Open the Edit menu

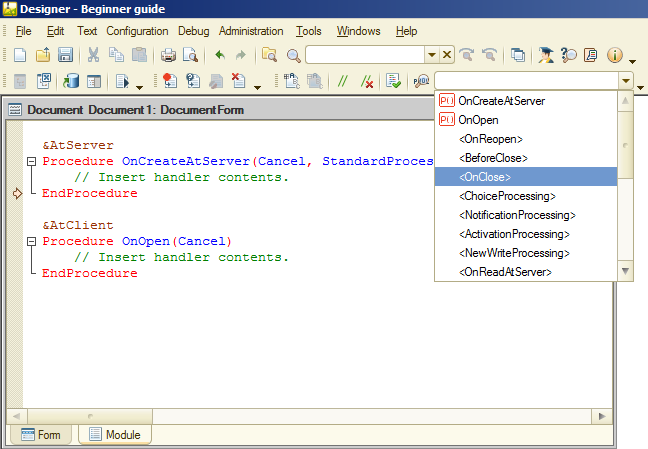55,31
